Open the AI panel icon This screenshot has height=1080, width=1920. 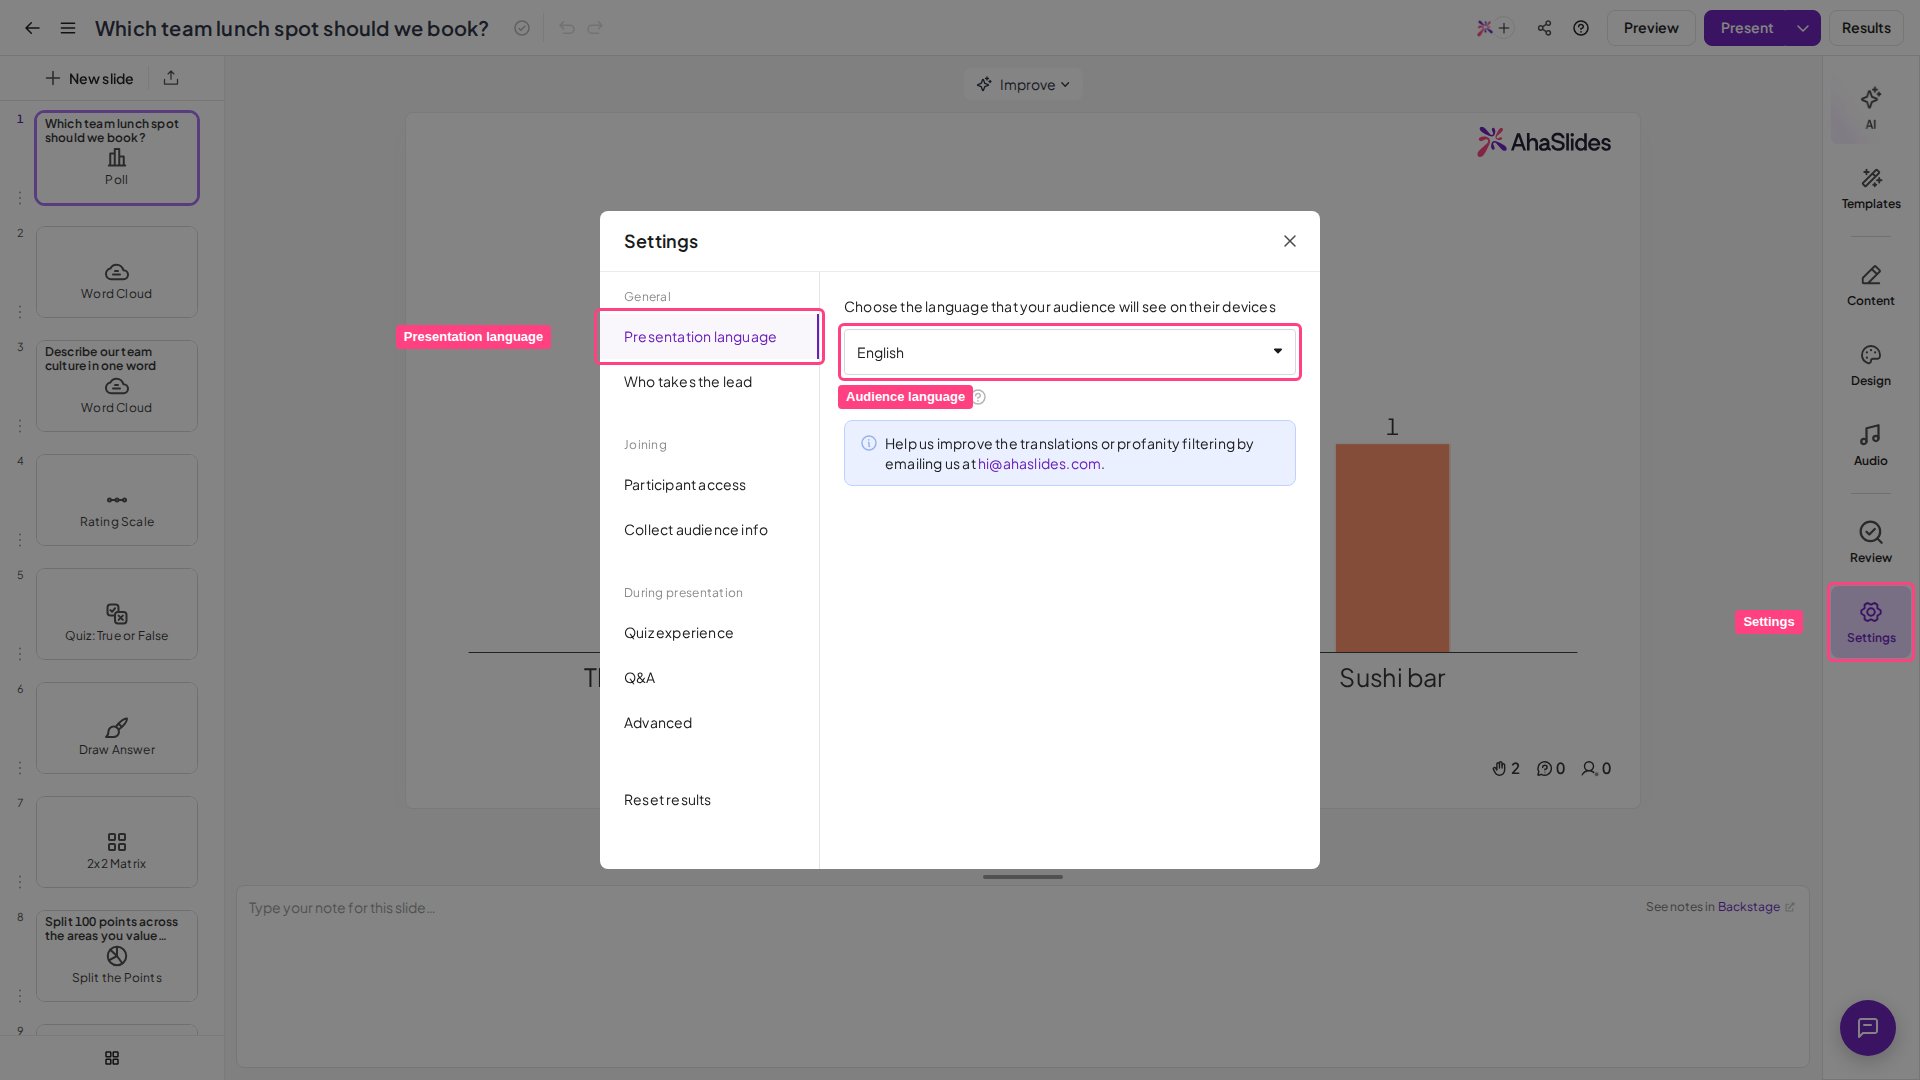(x=1871, y=107)
